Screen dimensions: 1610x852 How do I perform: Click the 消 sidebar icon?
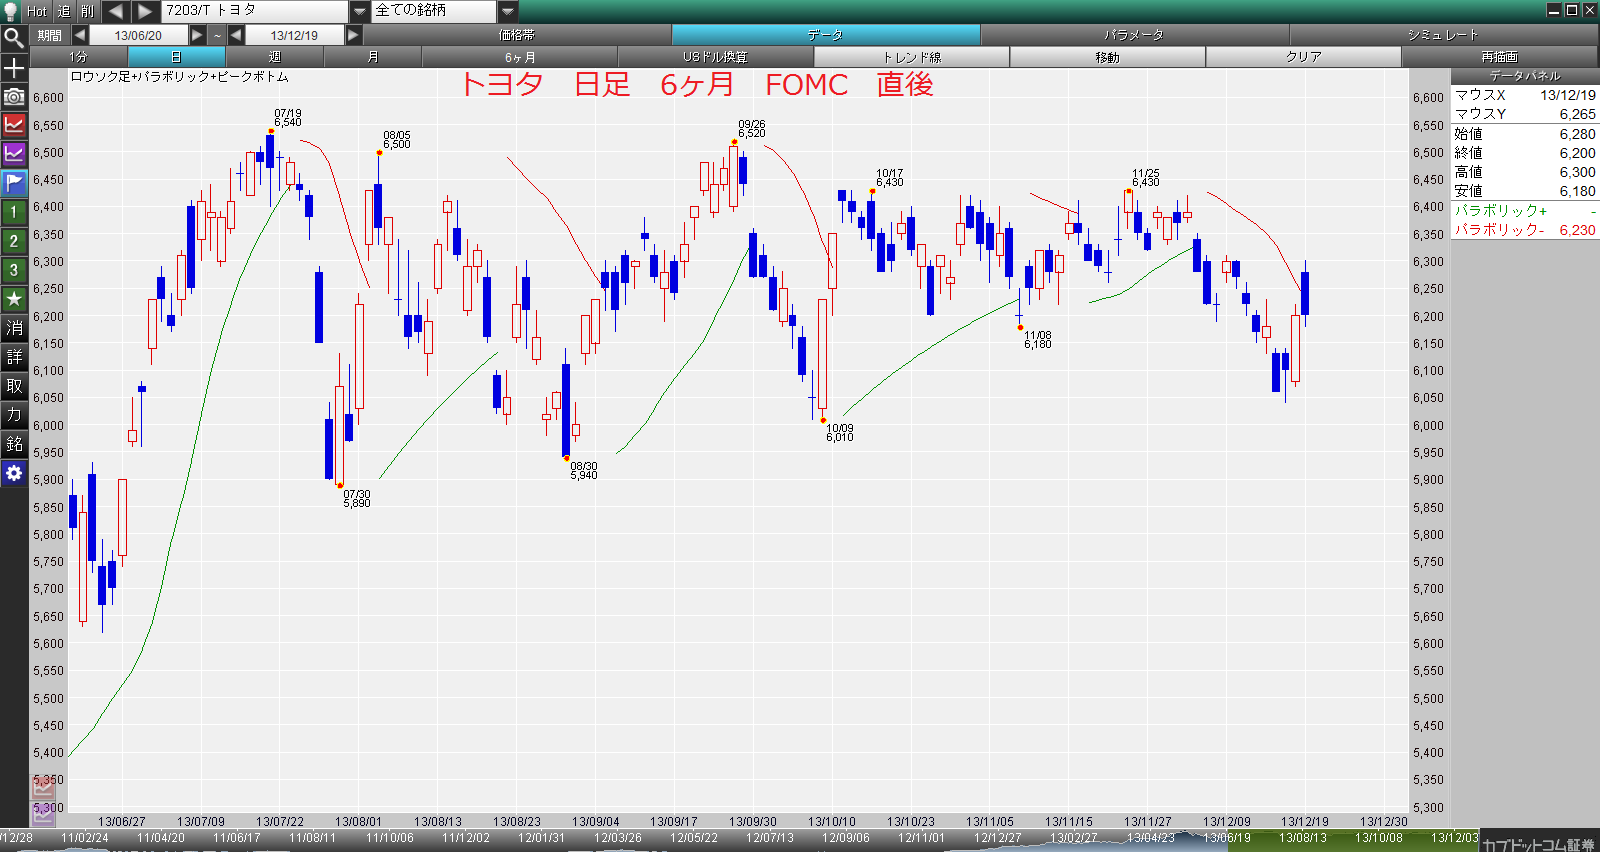point(14,328)
